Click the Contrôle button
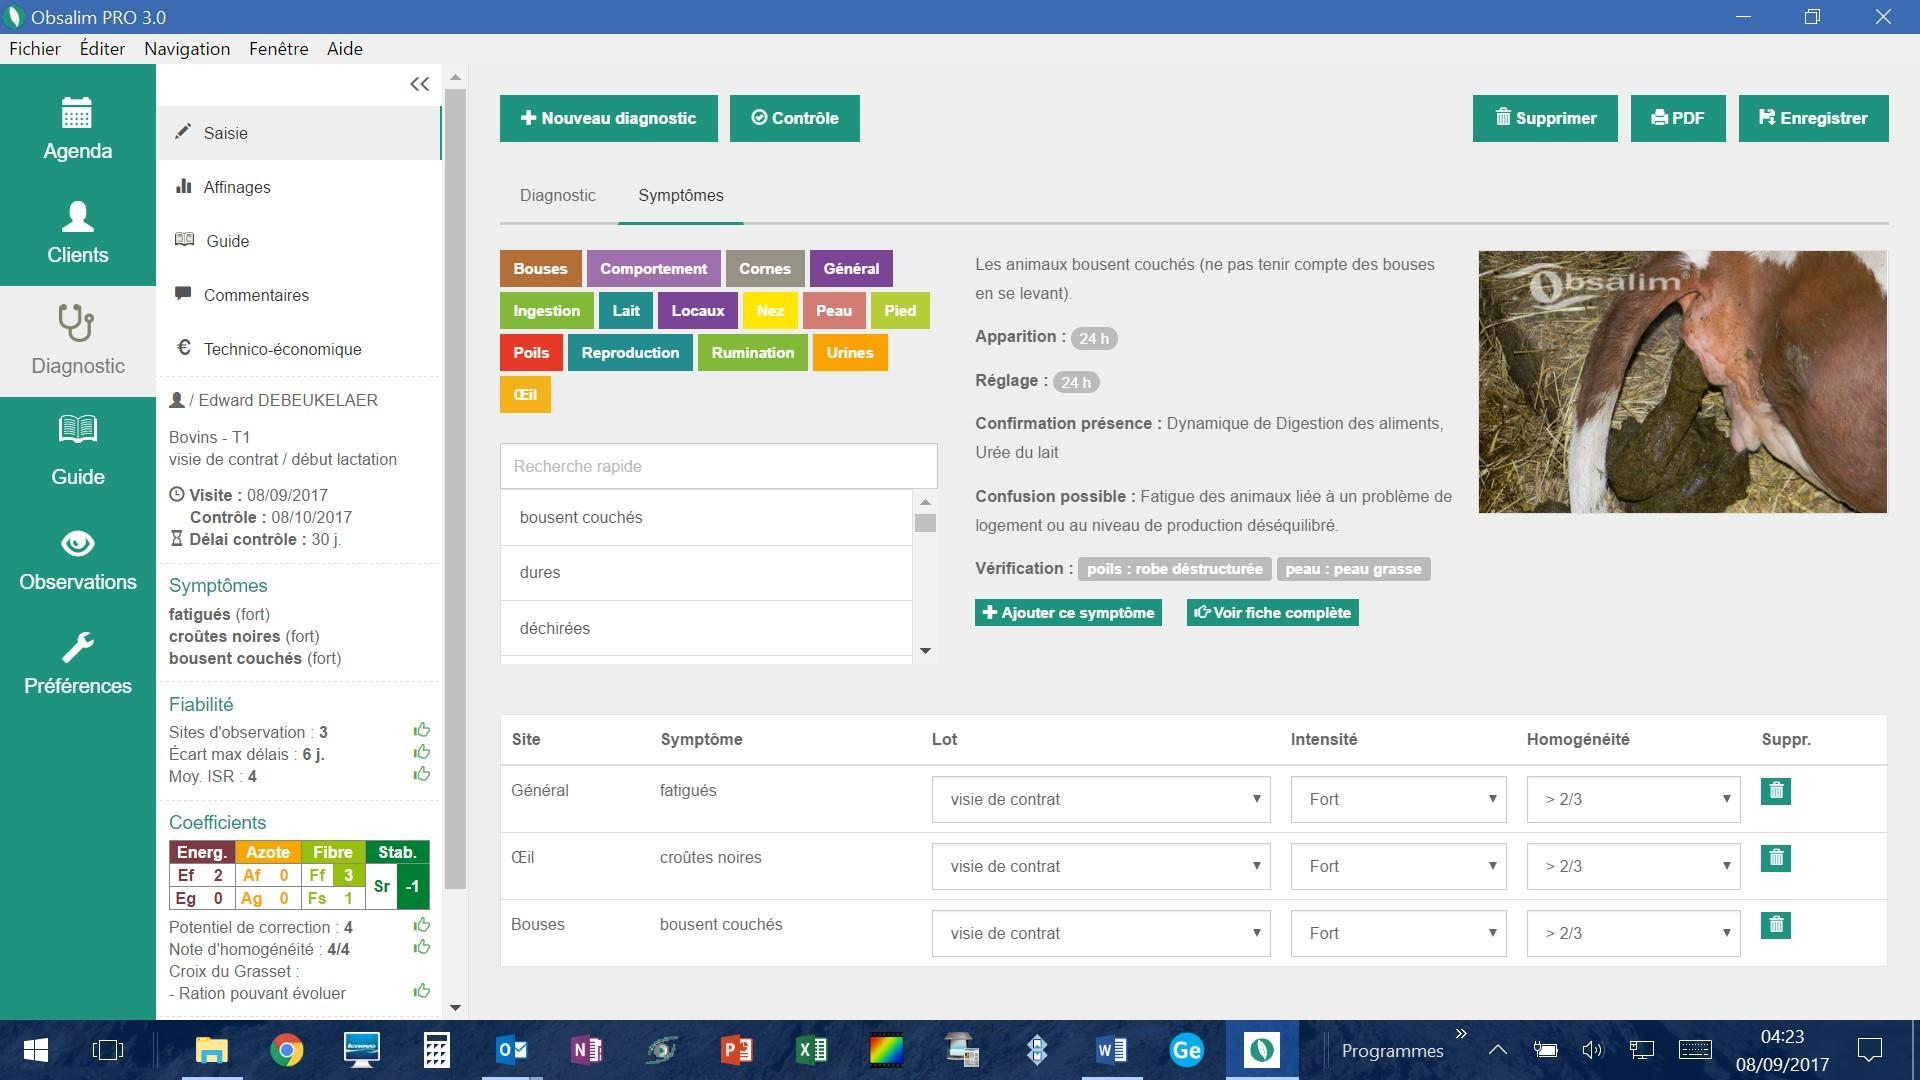 coord(795,118)
